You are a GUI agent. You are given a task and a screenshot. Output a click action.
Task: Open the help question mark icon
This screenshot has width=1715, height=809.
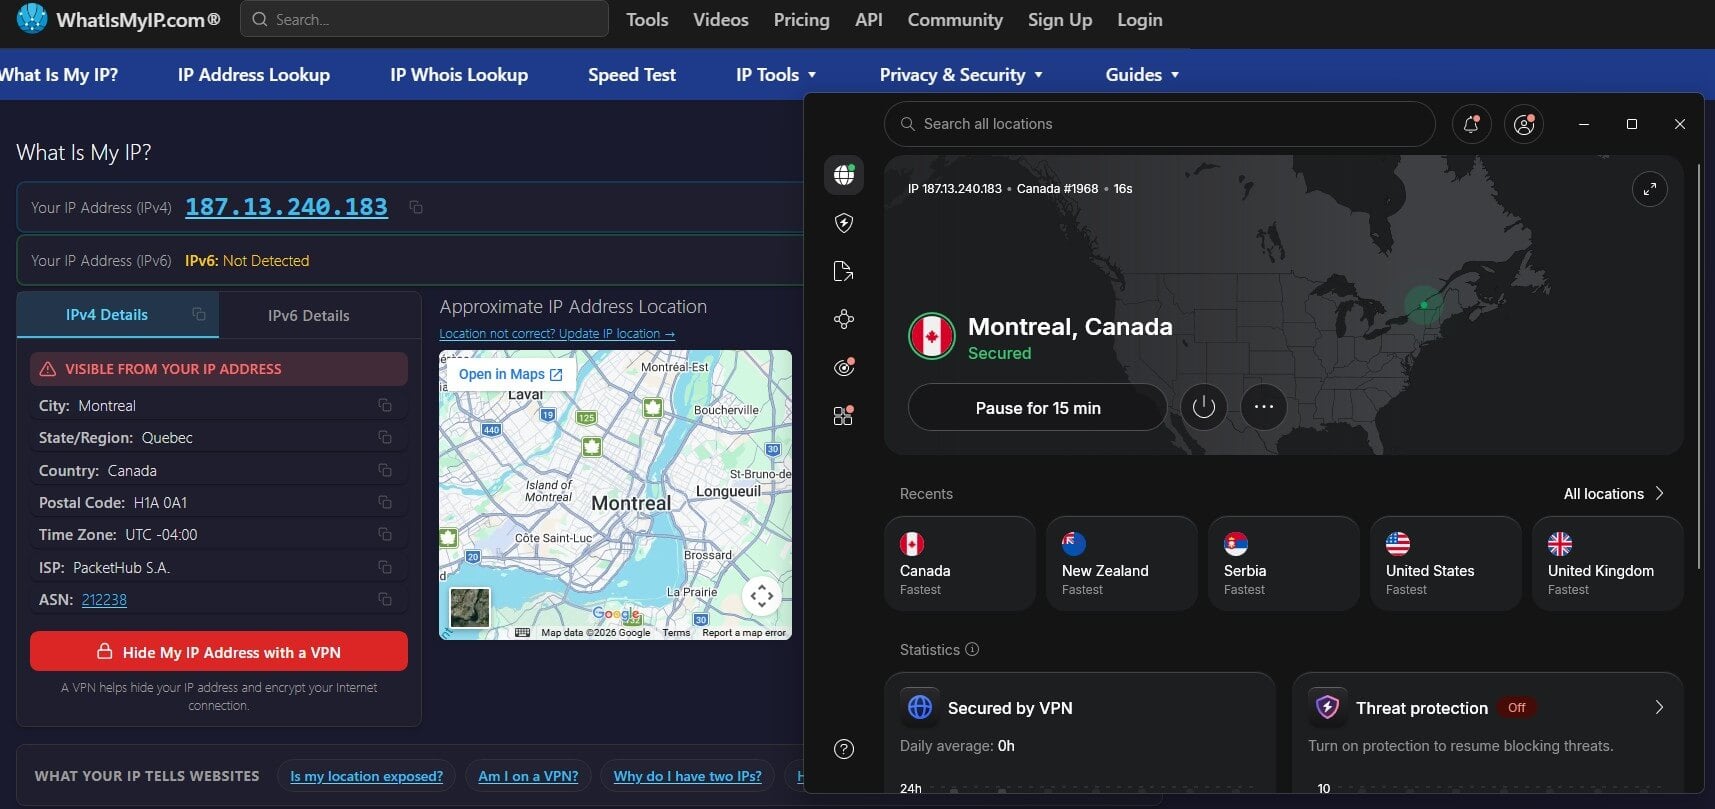[x=844, y=749]
